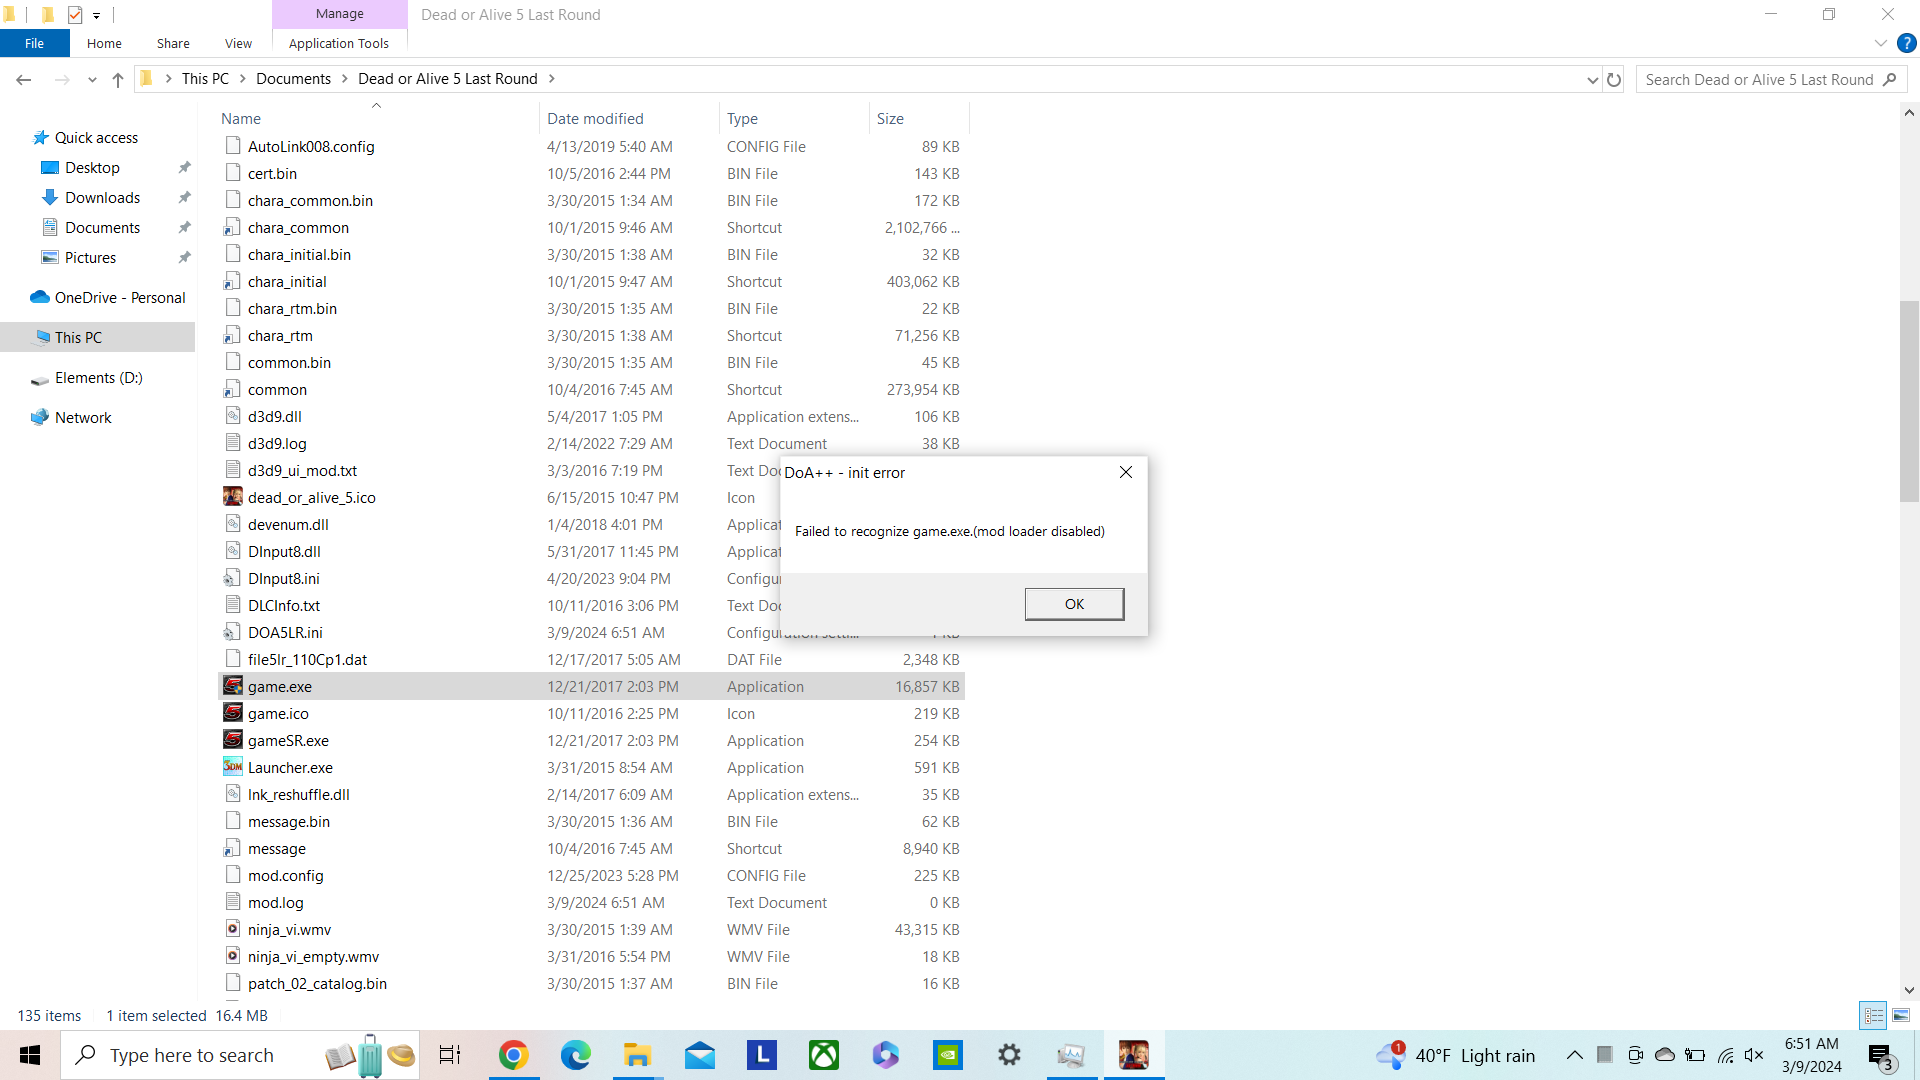Open recent locations dropdown arrow
Screen dimensions: 1920x1080
click(92, 79)
